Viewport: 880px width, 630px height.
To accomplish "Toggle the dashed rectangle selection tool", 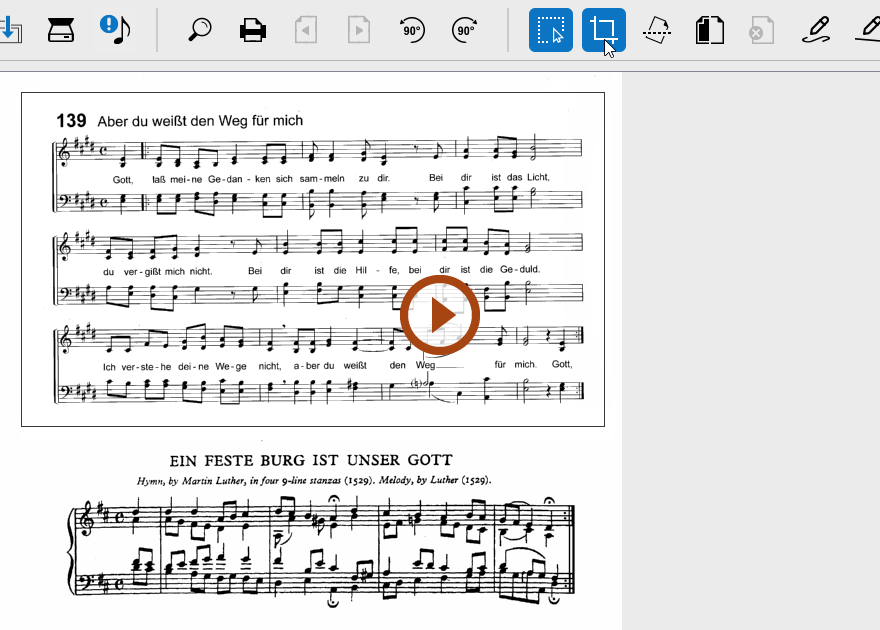I will tap(551, 30).
